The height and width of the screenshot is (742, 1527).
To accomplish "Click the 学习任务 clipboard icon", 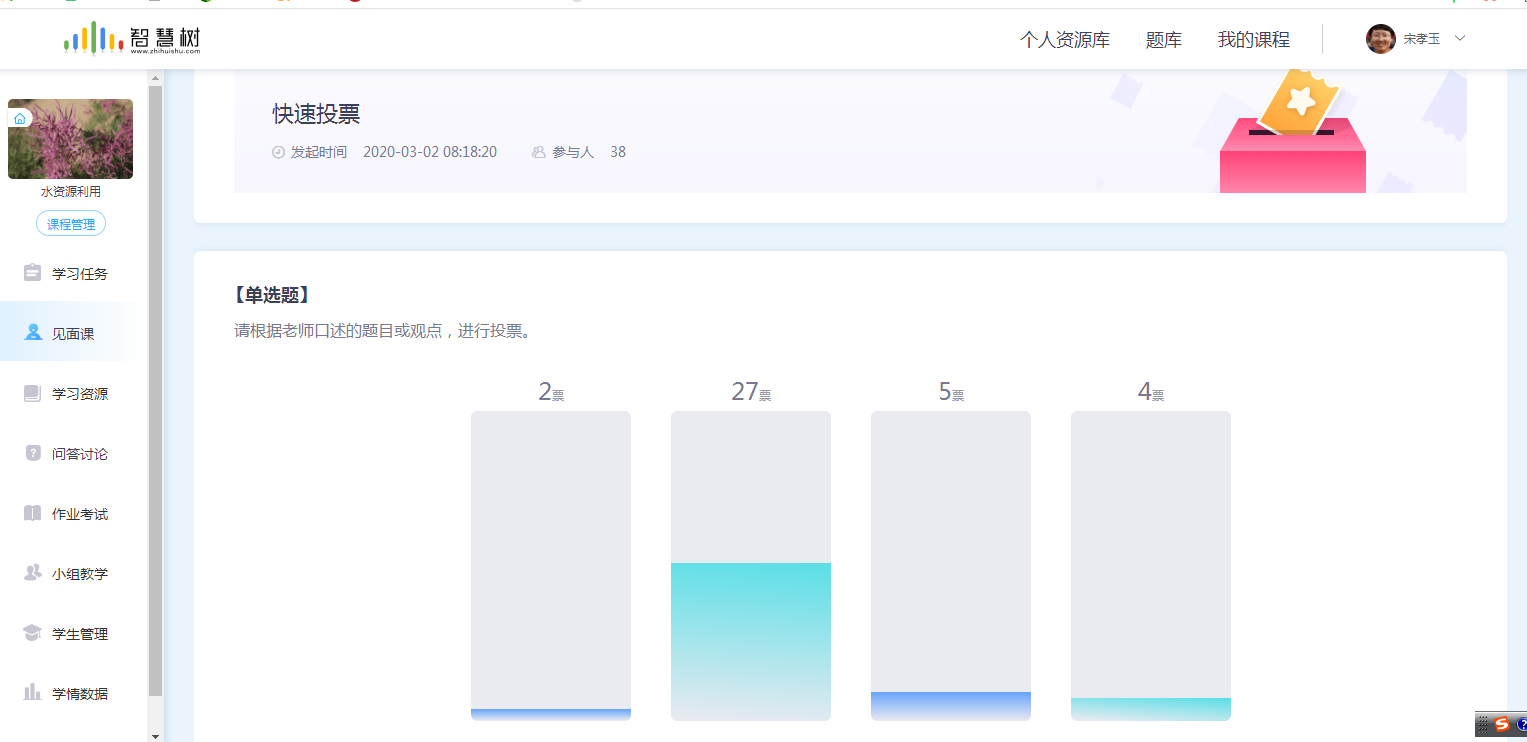I will pyautogui.click(x=32, y=273).
